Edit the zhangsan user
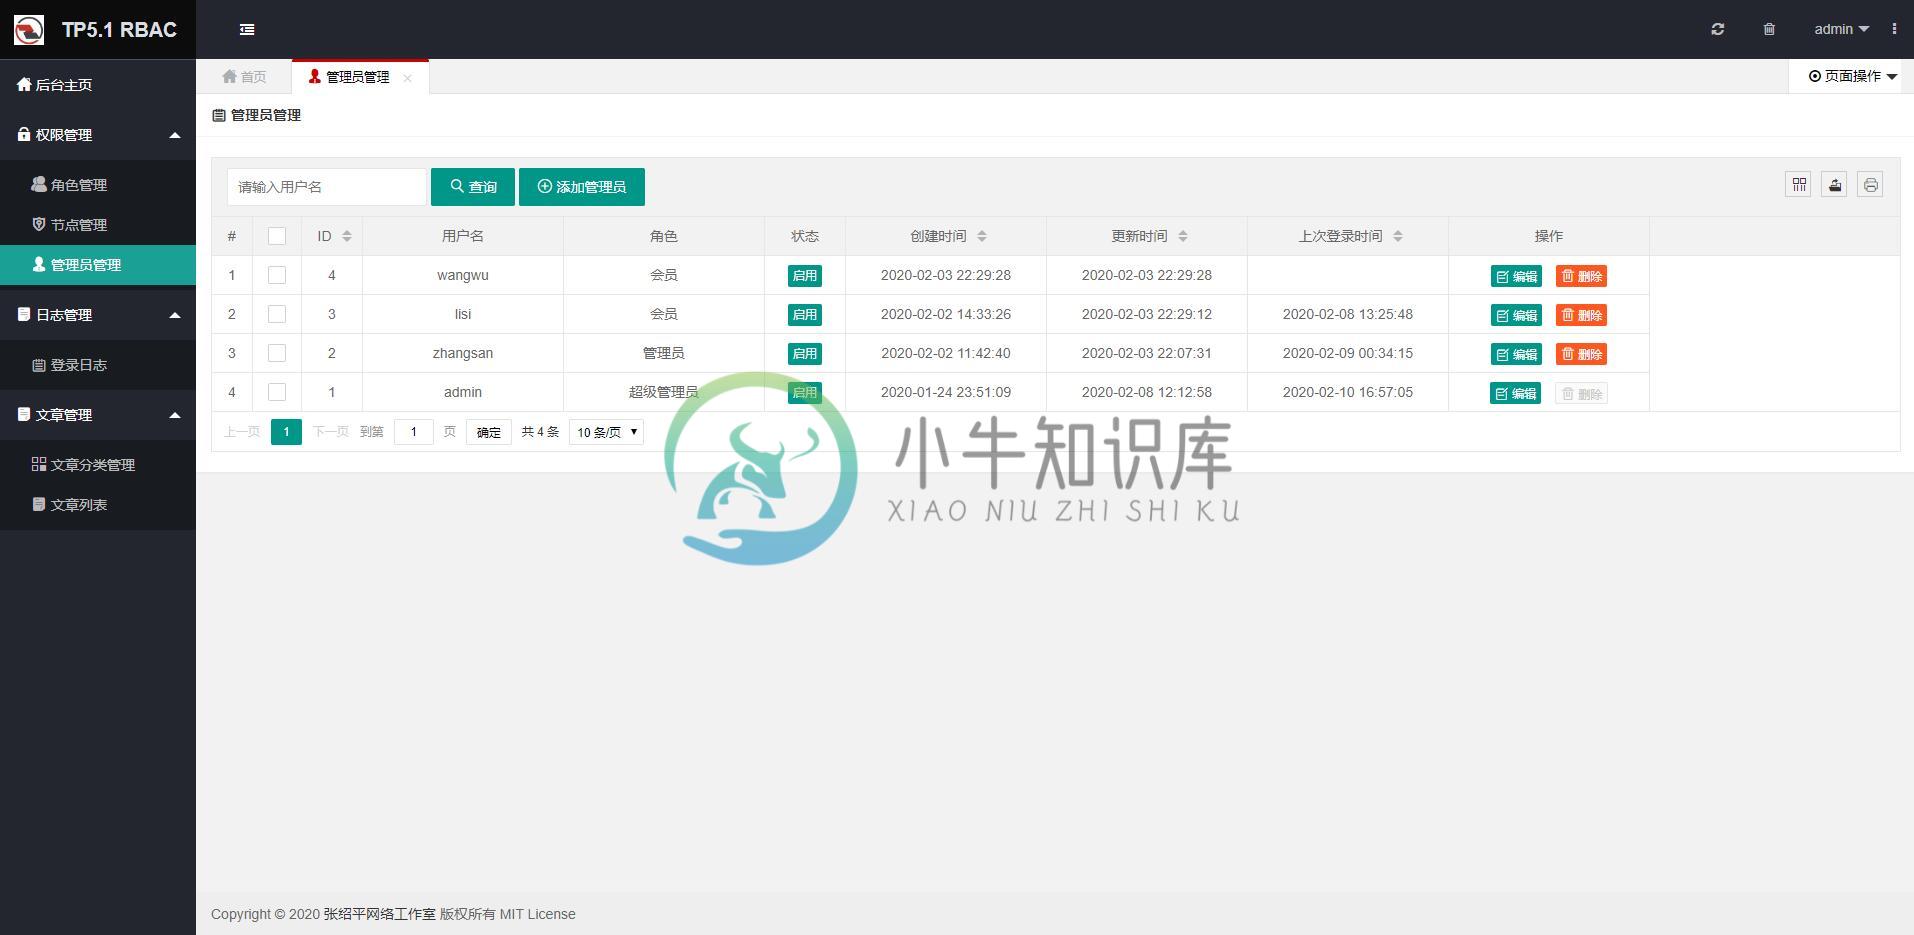Viewport: 1914px width, 935px height. pos(1516,354)
